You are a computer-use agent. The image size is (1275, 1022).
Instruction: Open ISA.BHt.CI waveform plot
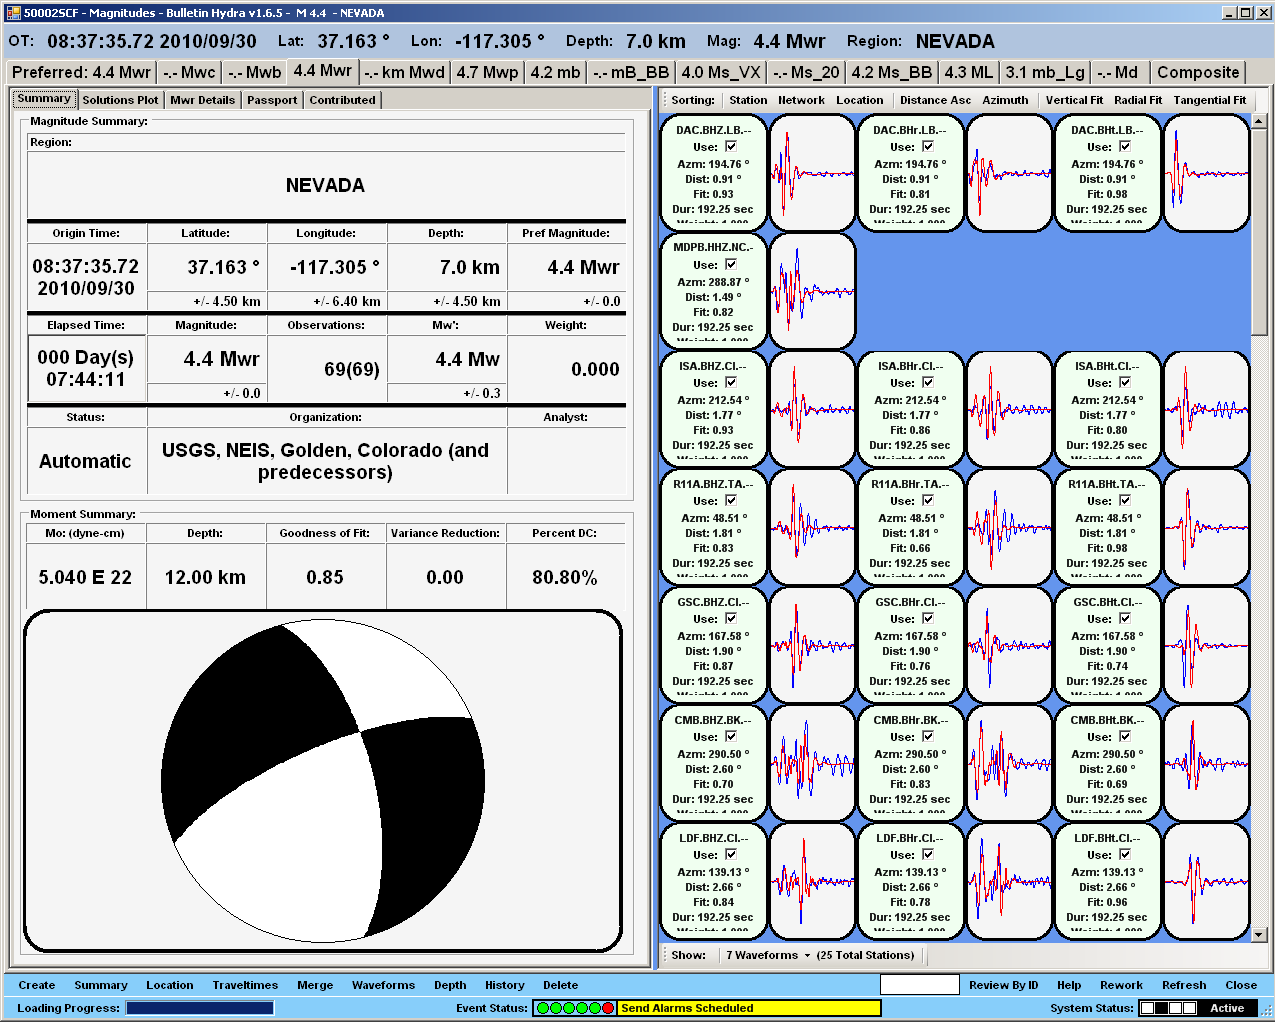point(1207,409)
